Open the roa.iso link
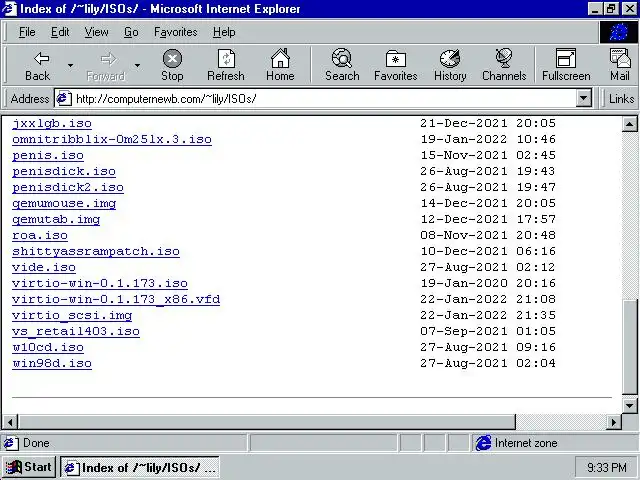 coord(40,235)
